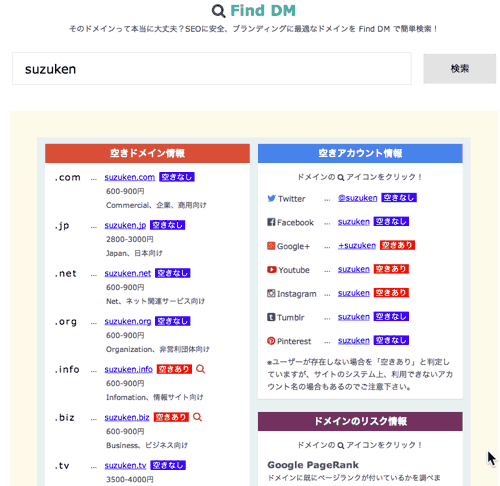Click the Facebook icon

tap(271, 222)
